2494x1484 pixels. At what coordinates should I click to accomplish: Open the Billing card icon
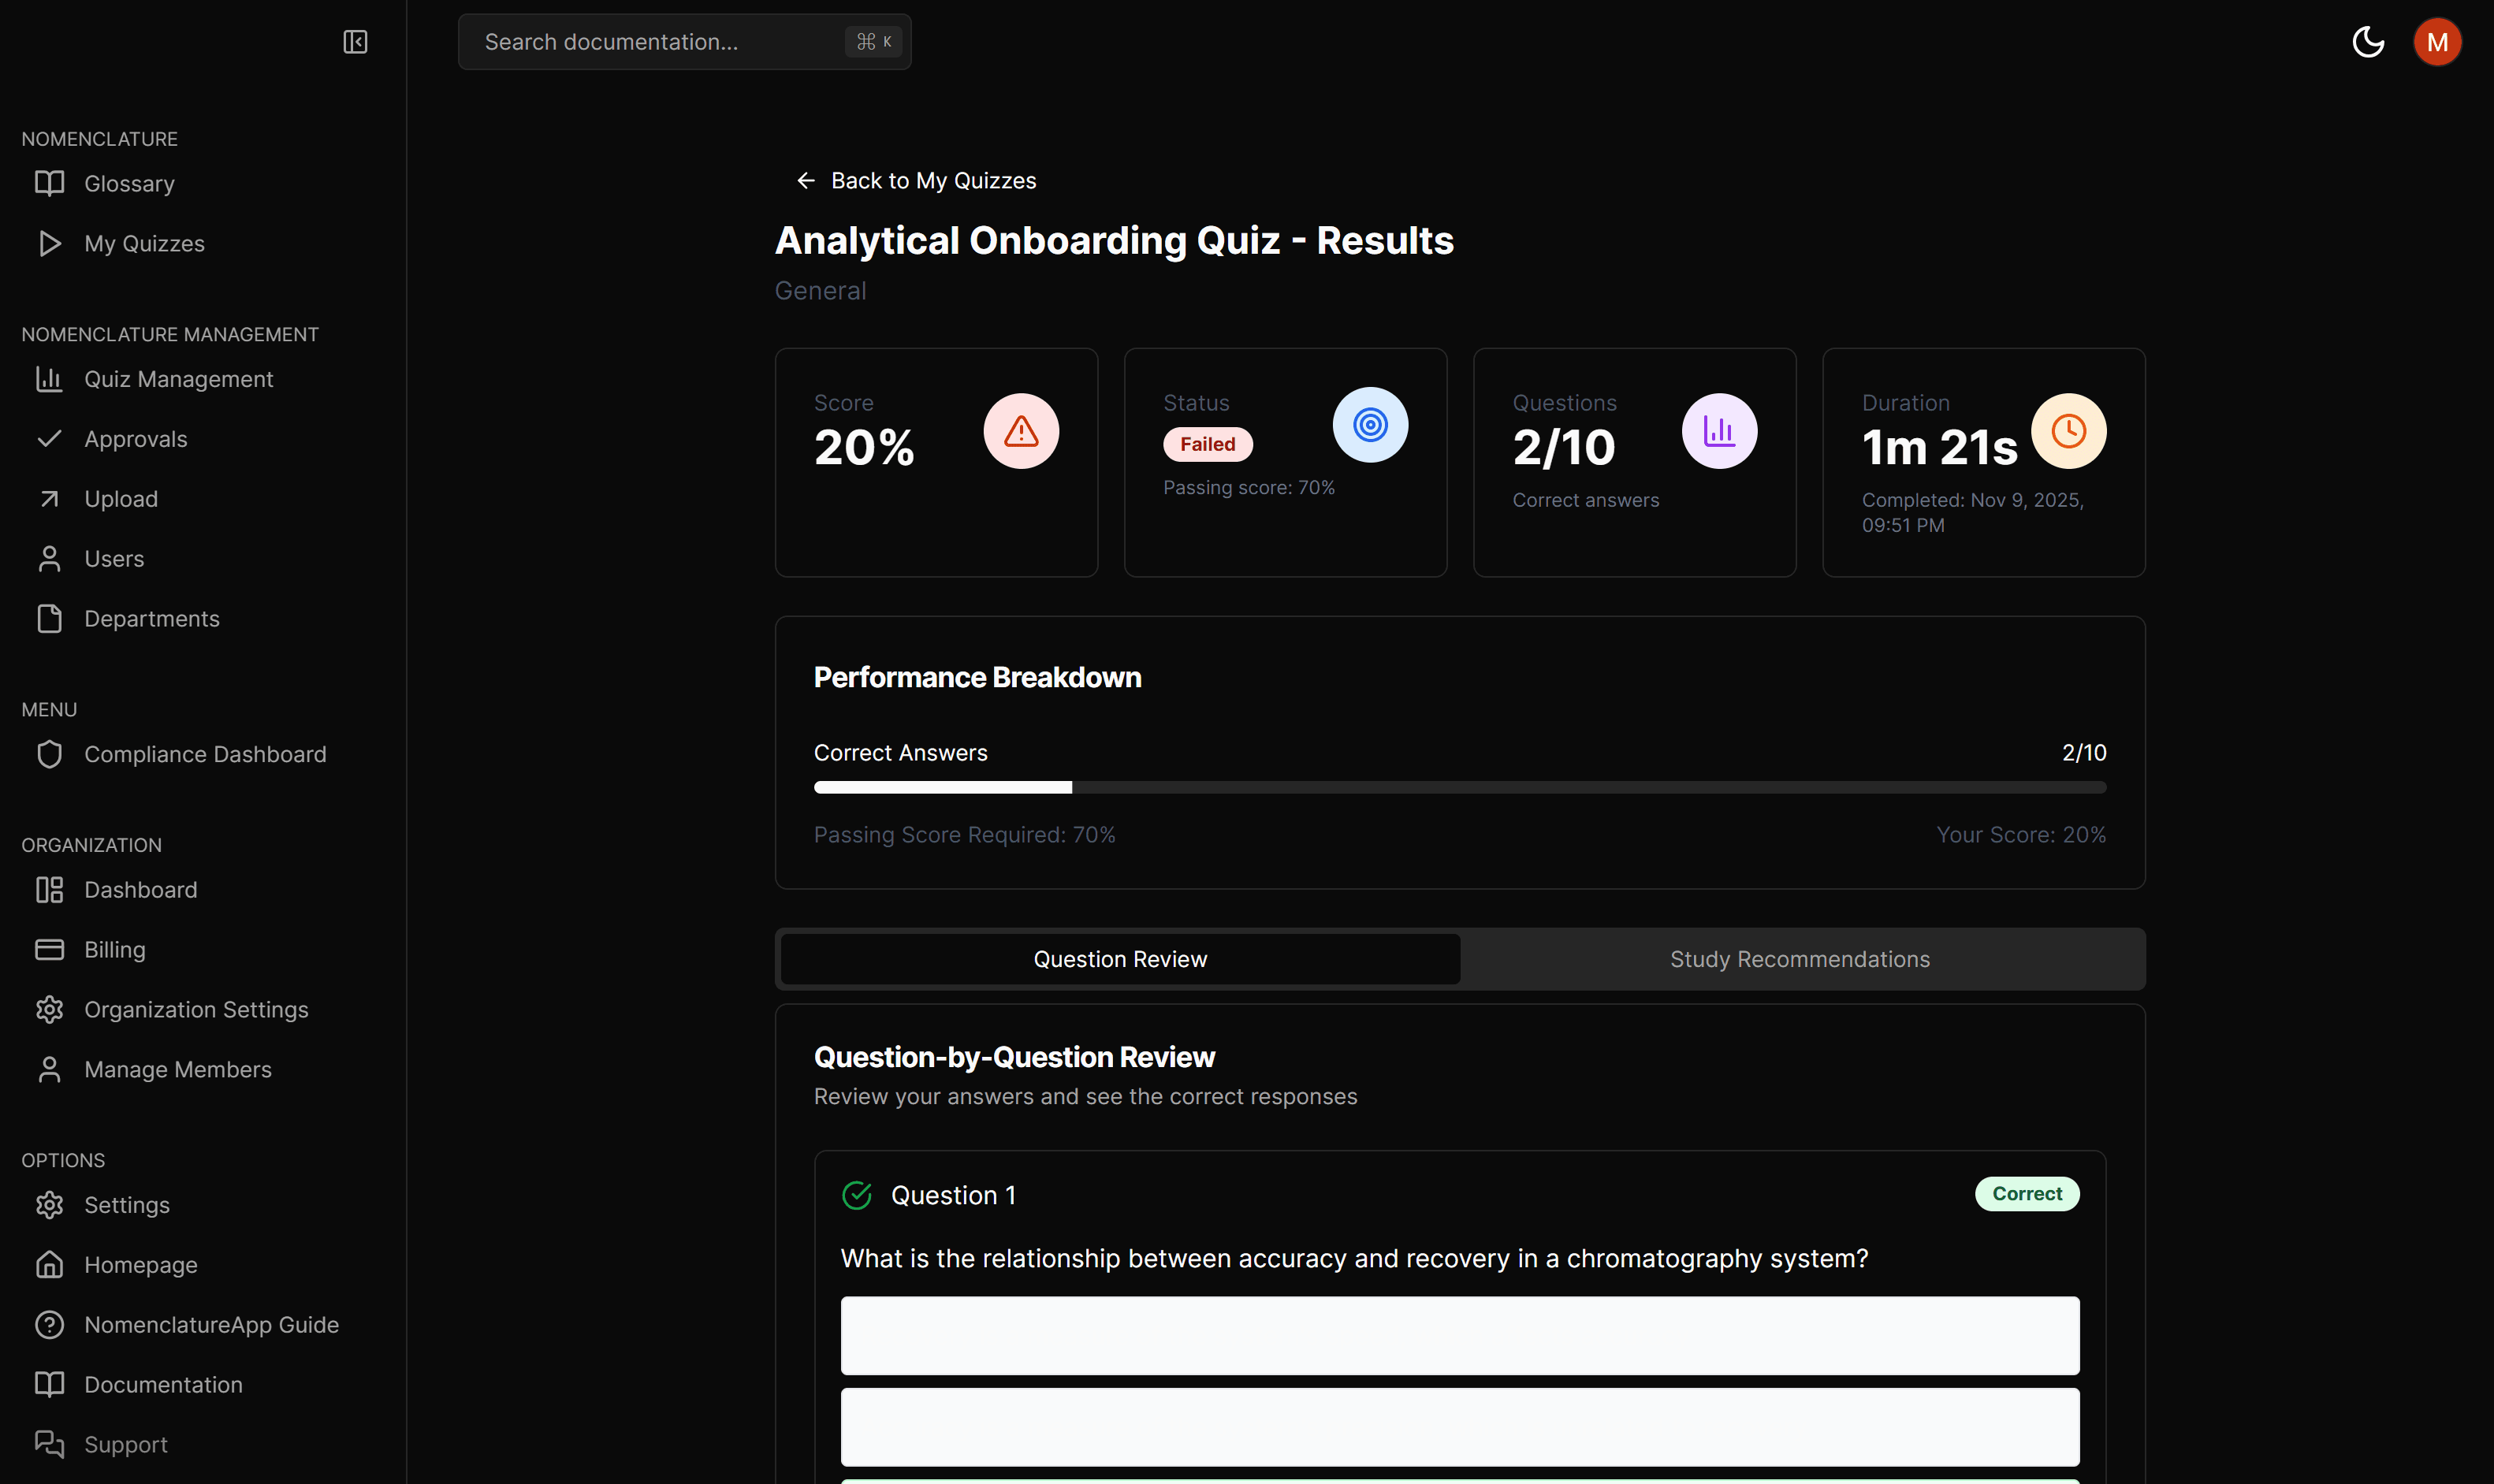(x=50, y=949)
